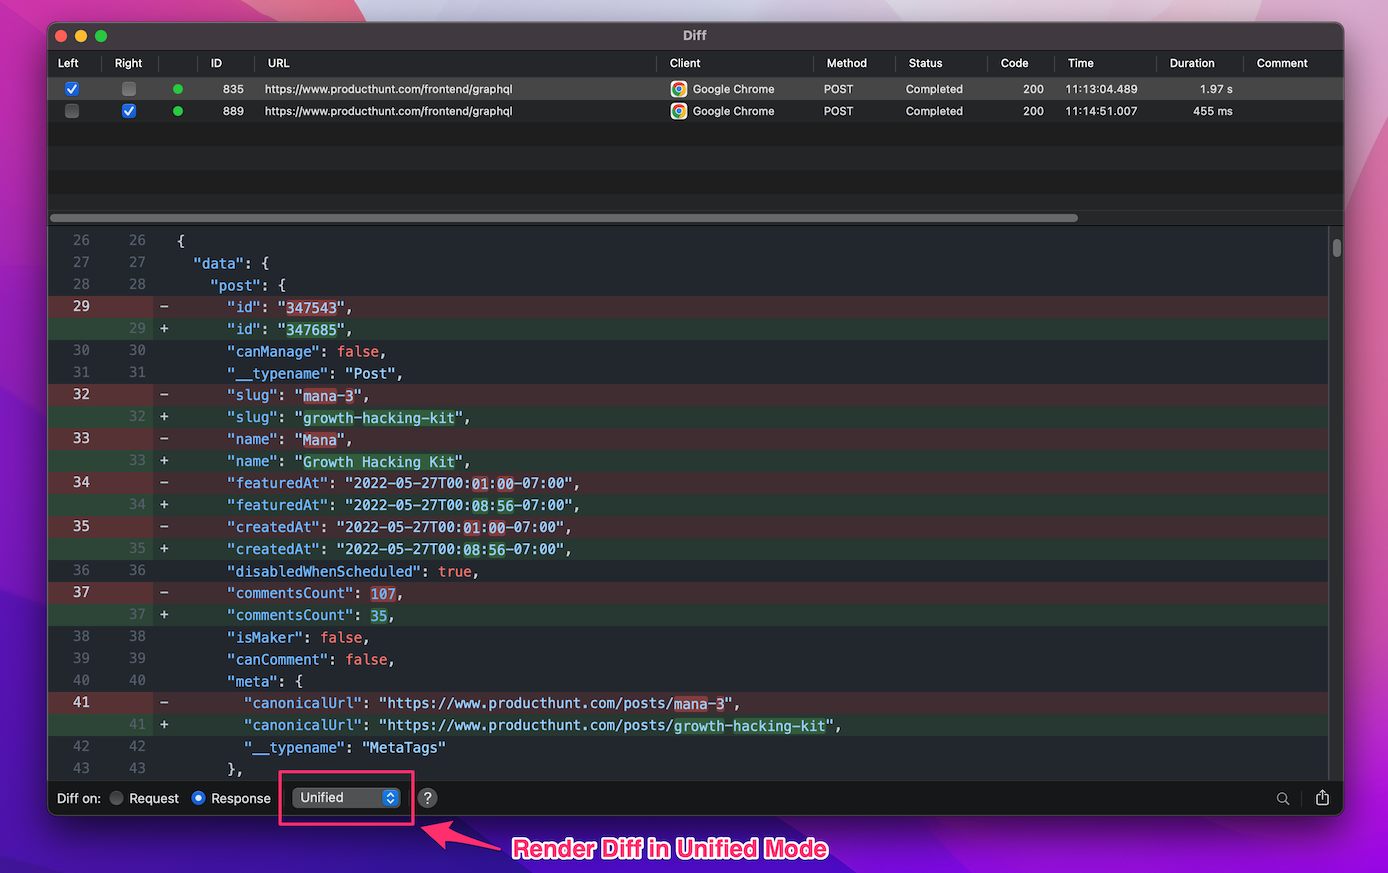Click Chrome icon in row 835
The height and width of the screenshot is (873, 1388).
tap(679, 89)
